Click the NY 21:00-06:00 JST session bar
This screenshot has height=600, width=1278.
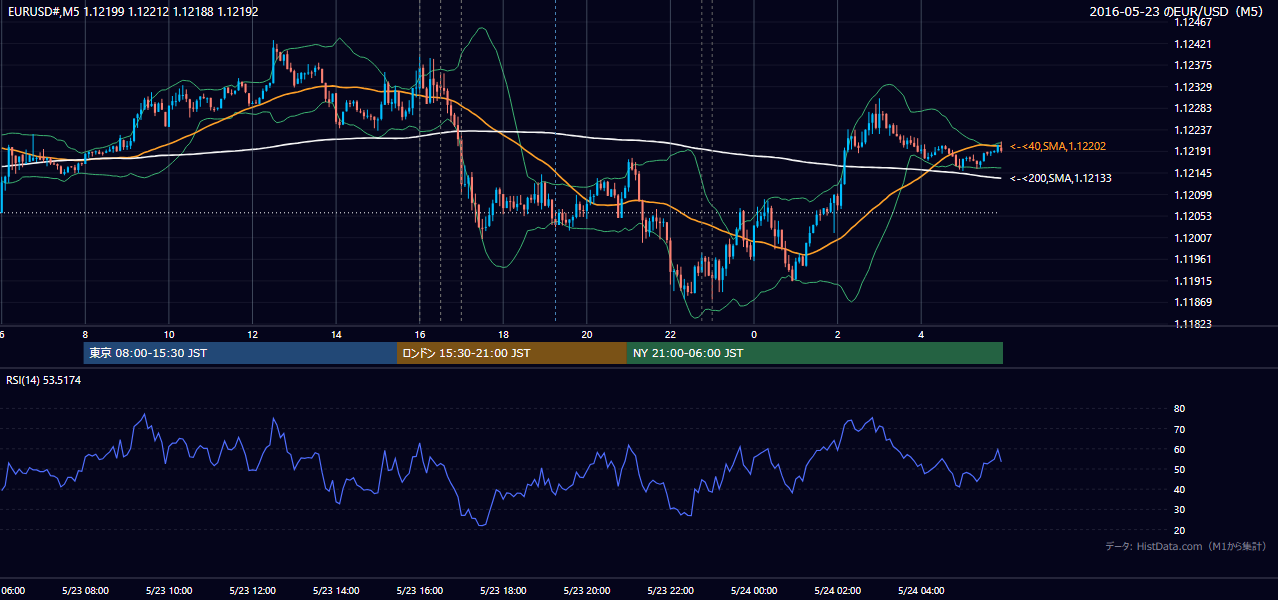(815, 353)
